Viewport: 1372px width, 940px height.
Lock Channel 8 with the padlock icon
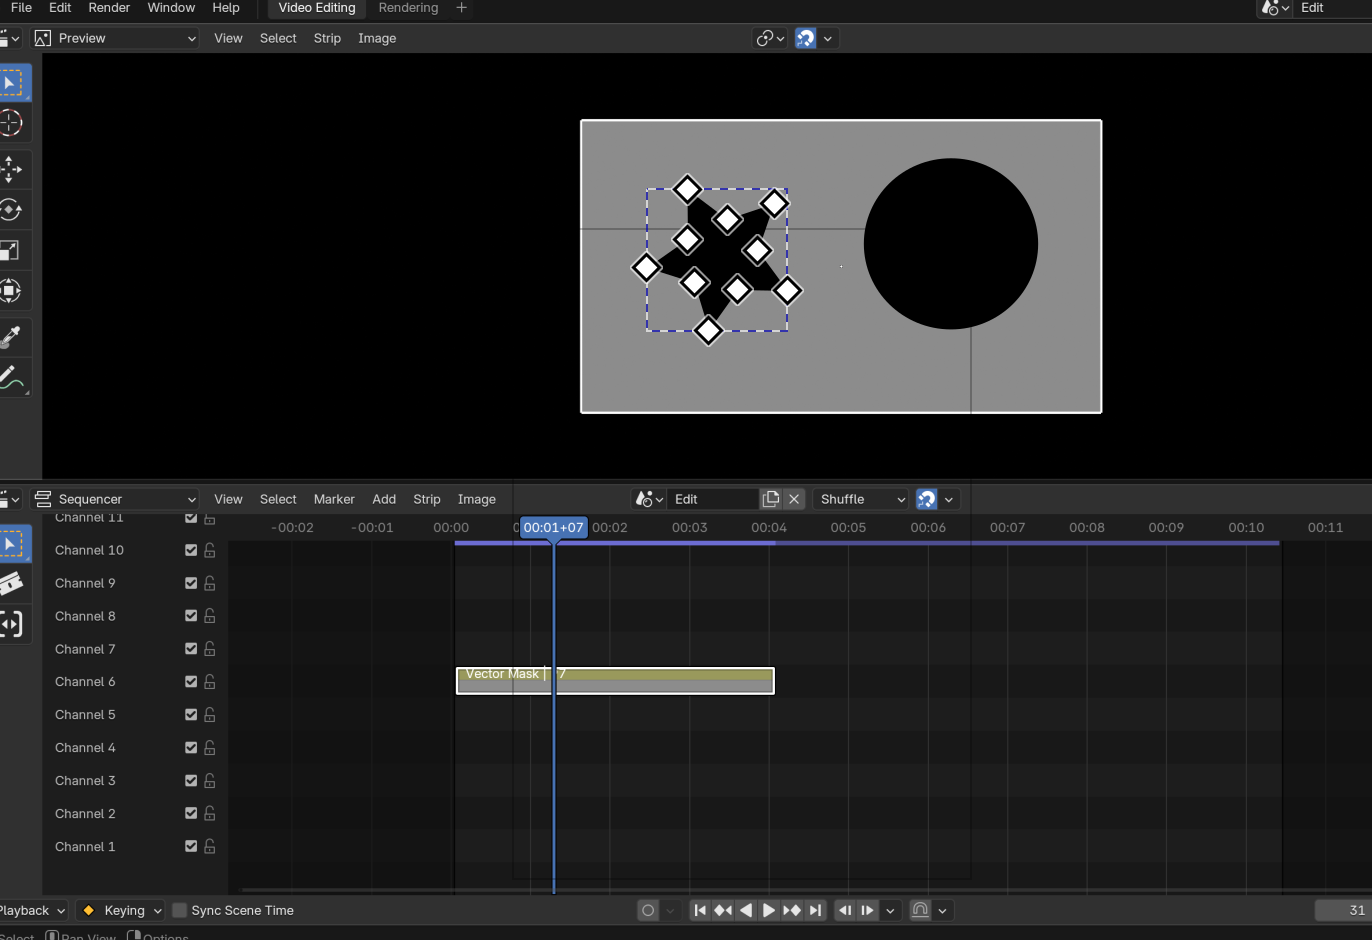point(210,616)
